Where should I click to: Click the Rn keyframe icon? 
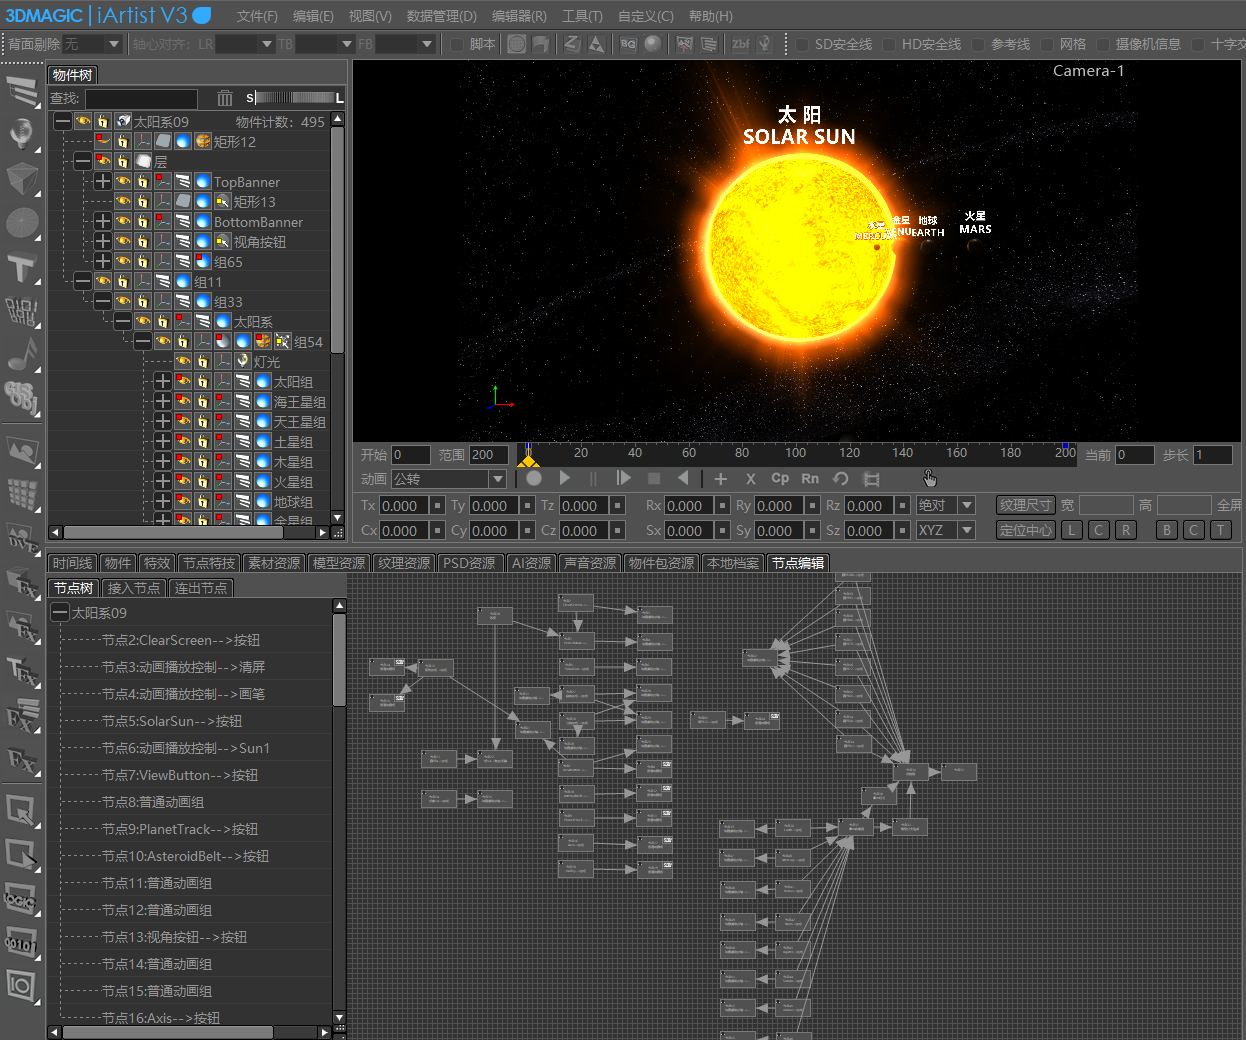810,479
